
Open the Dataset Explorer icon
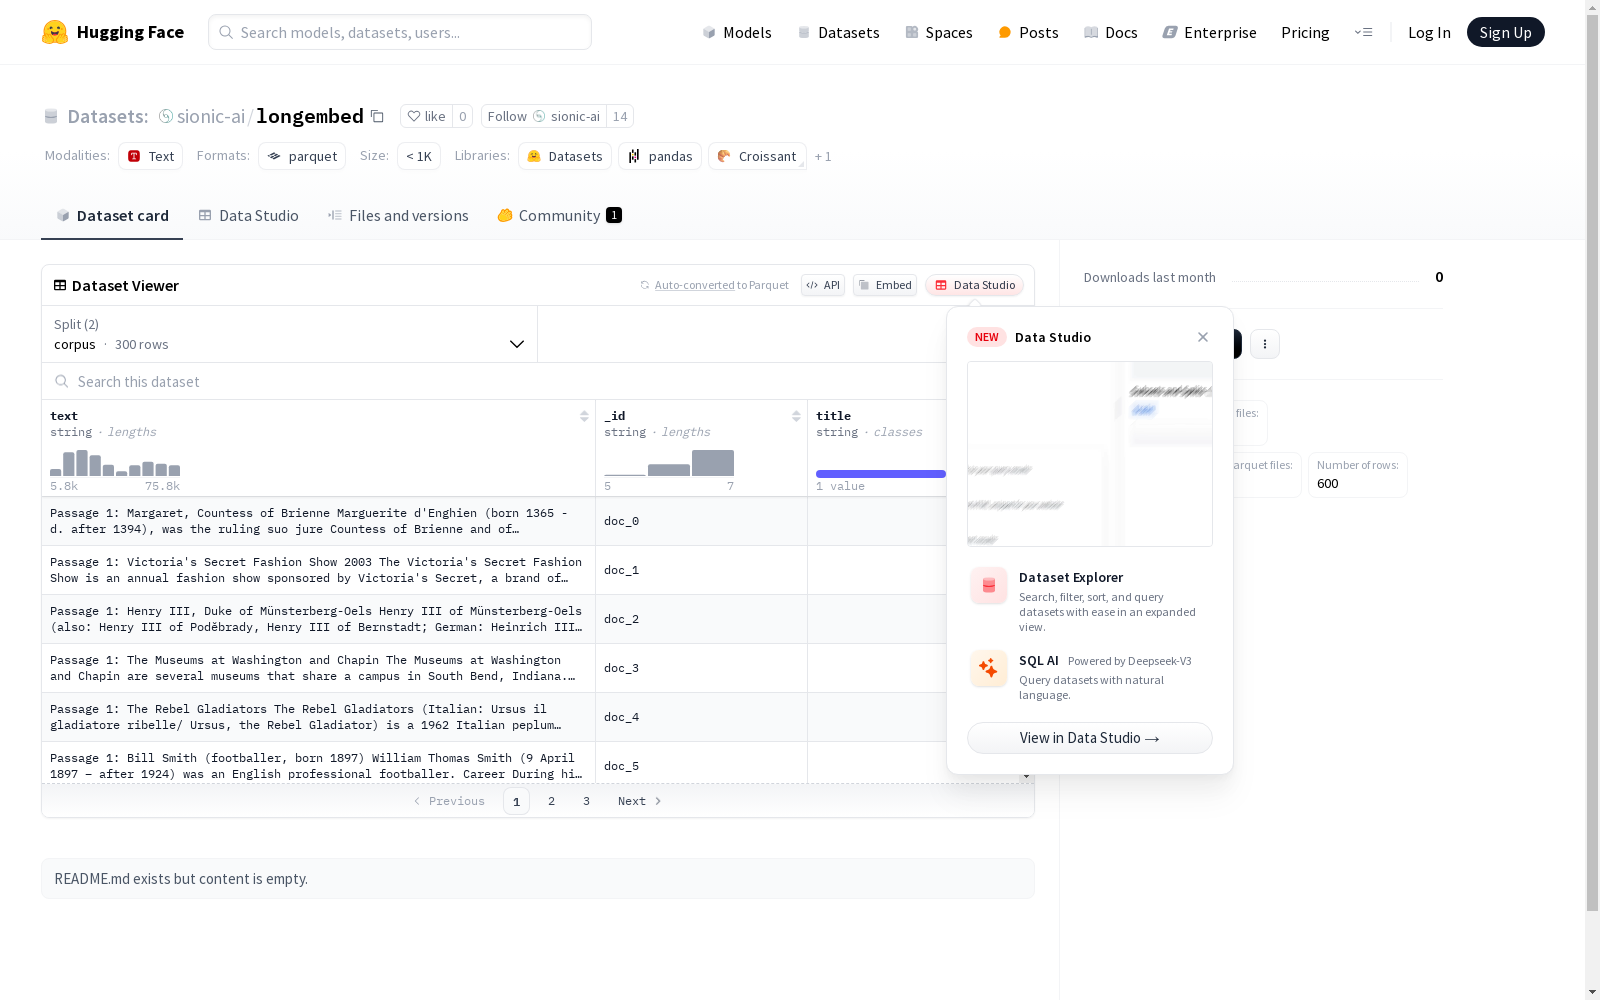[x=989, y=586]
